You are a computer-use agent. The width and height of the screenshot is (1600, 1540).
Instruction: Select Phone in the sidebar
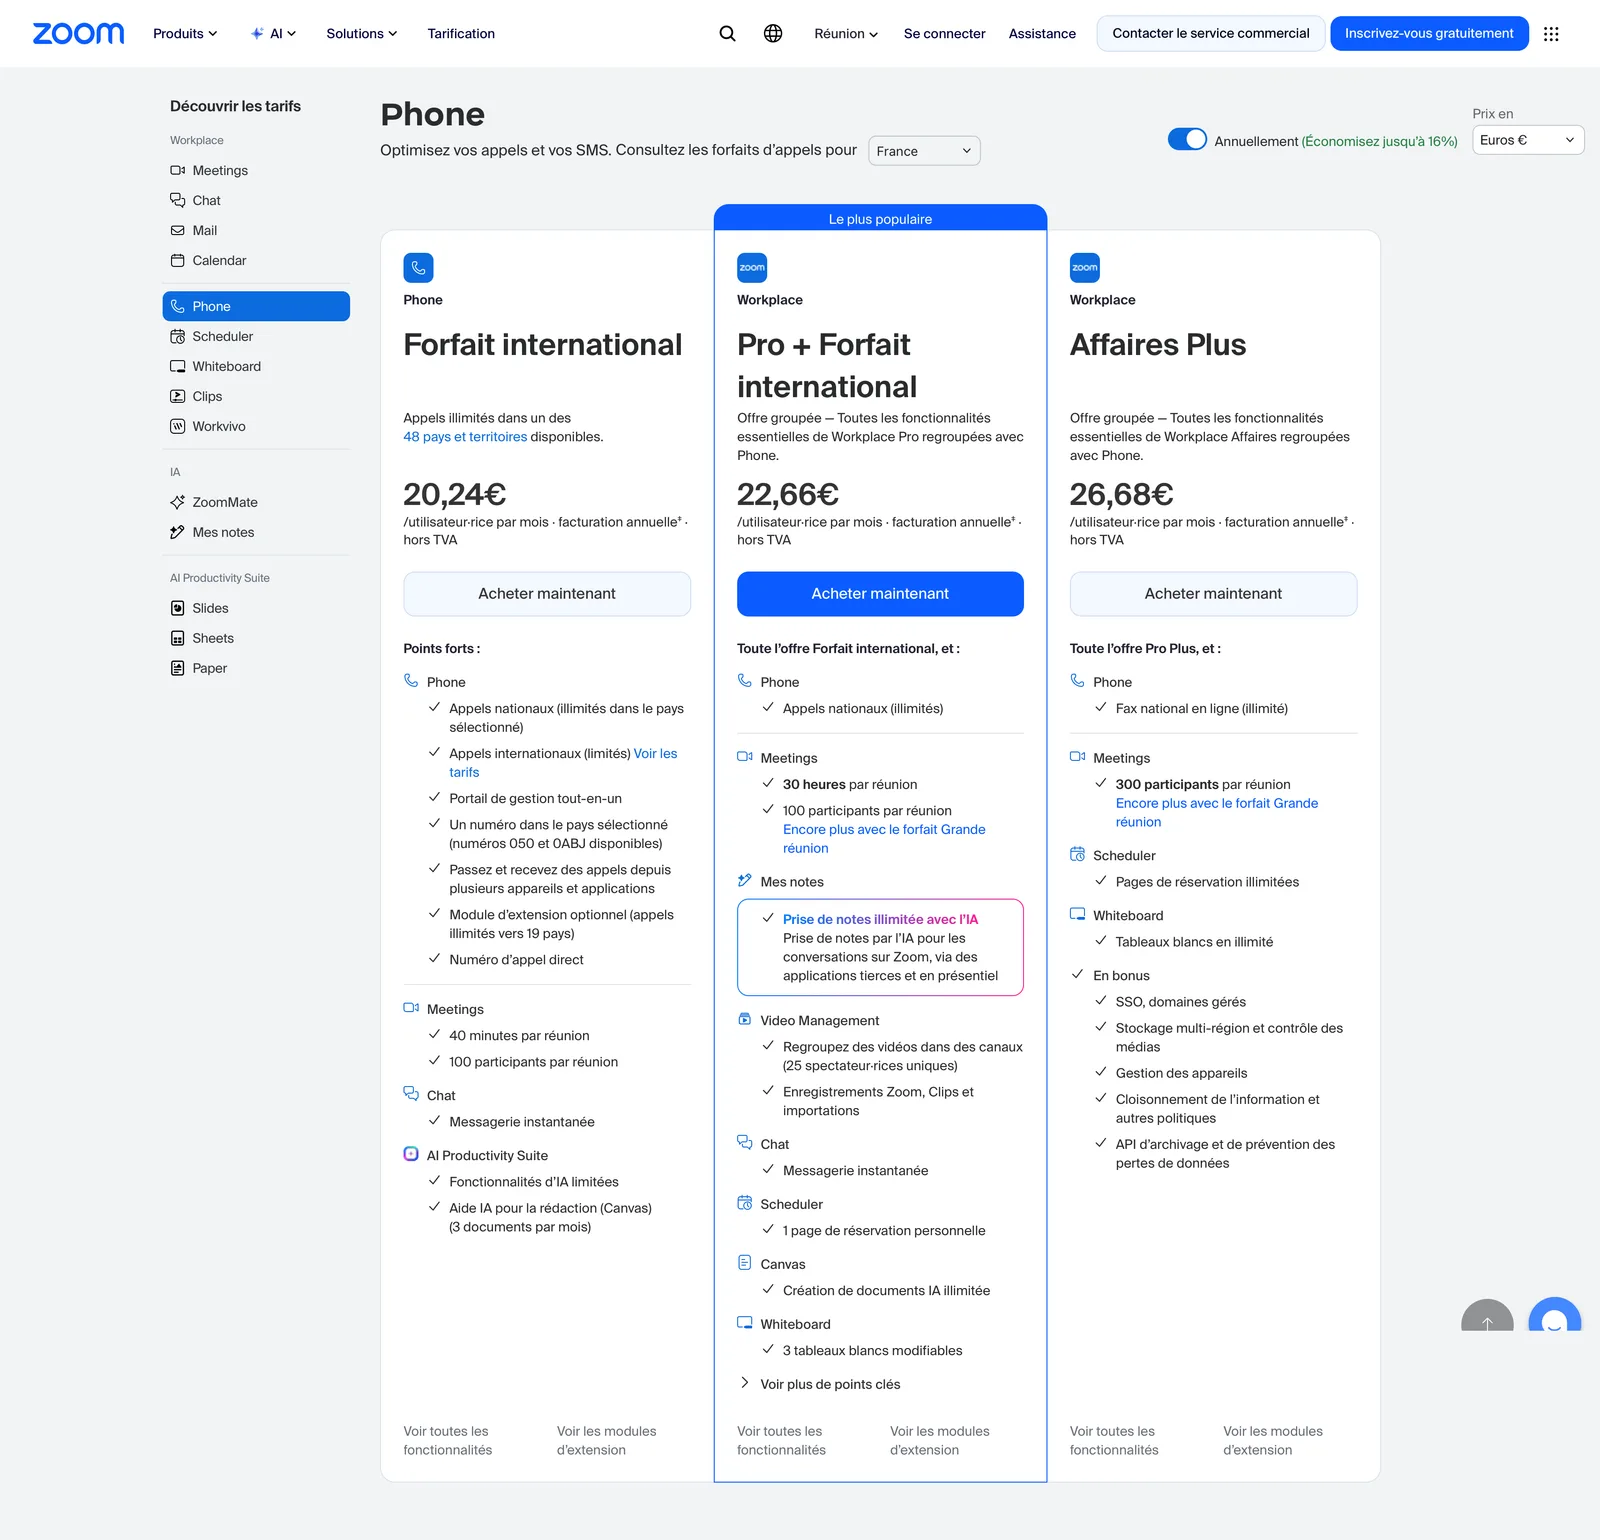256,306
